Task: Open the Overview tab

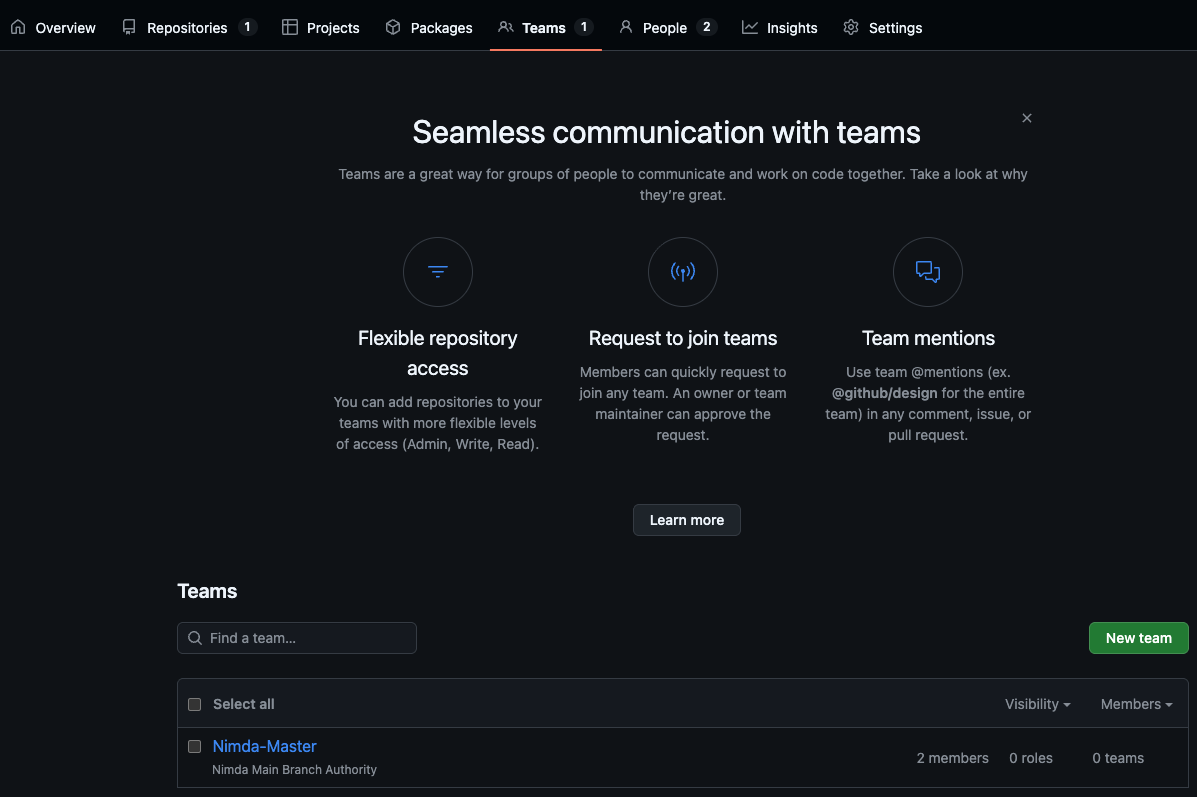Action: (x=53, y=27)
